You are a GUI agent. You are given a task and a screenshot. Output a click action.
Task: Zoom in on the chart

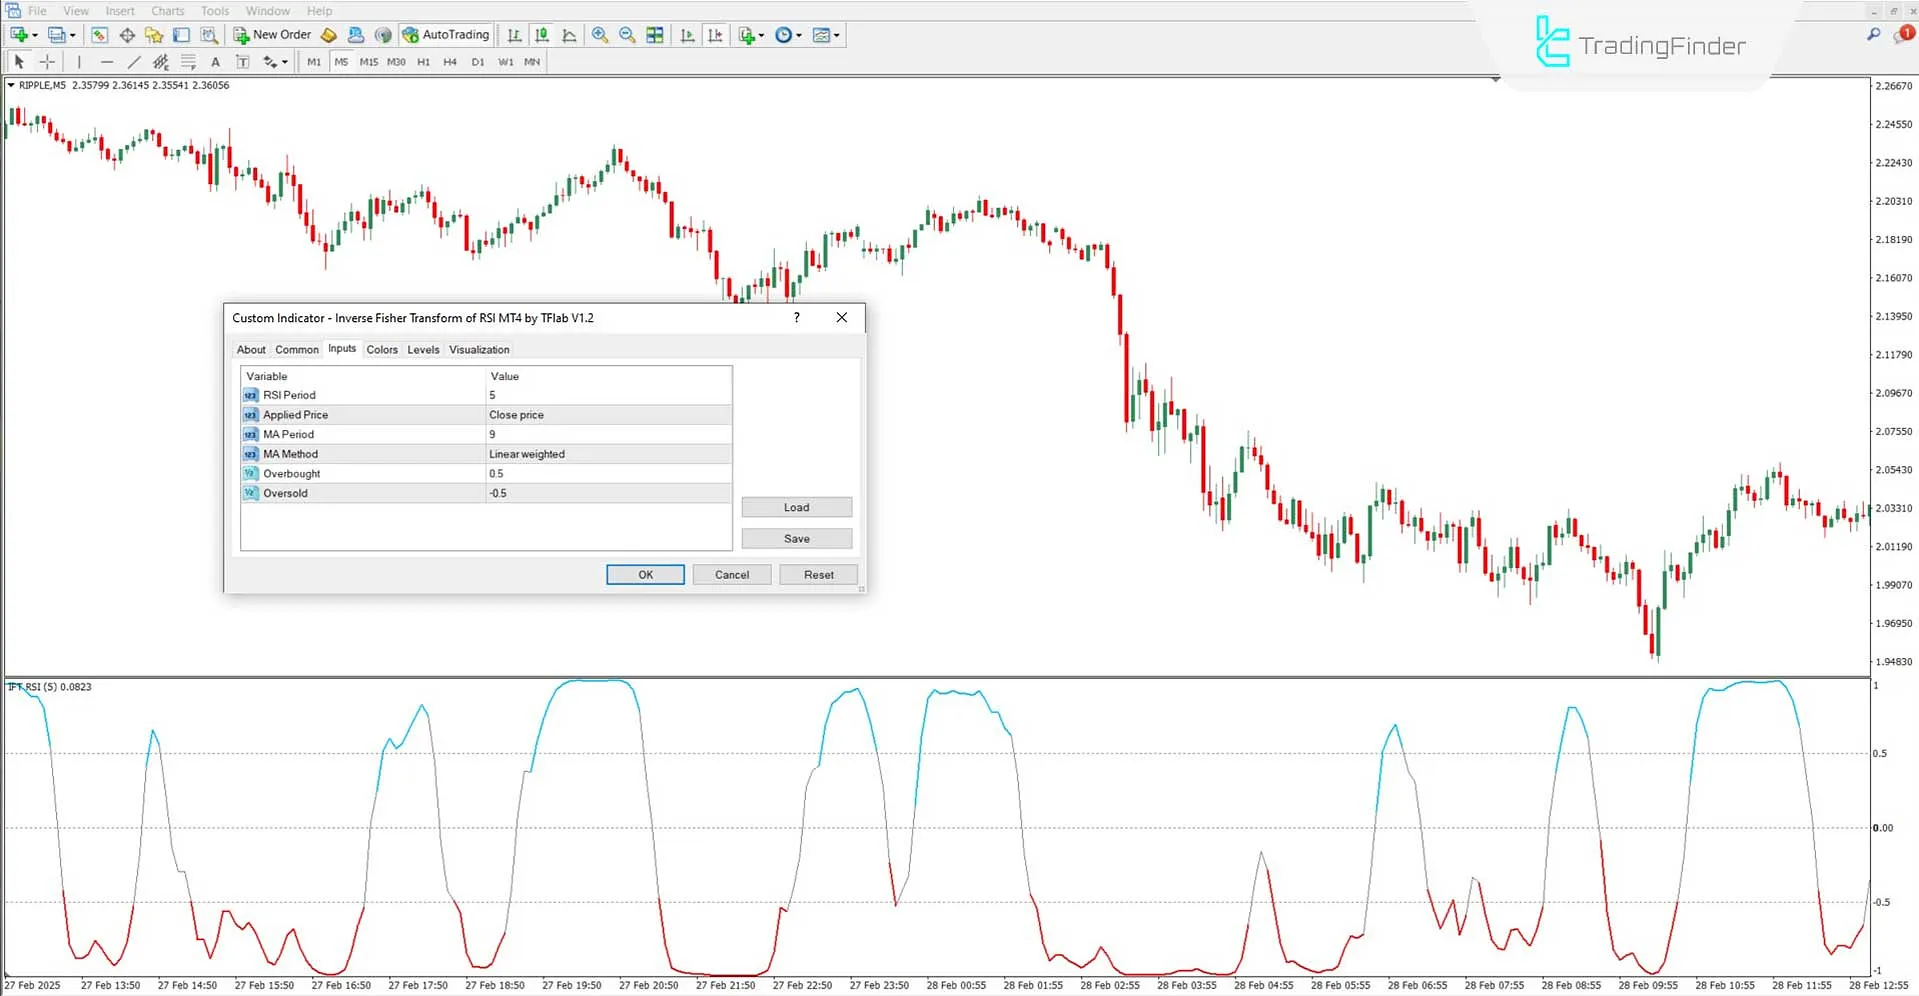[x=600, y=34]
